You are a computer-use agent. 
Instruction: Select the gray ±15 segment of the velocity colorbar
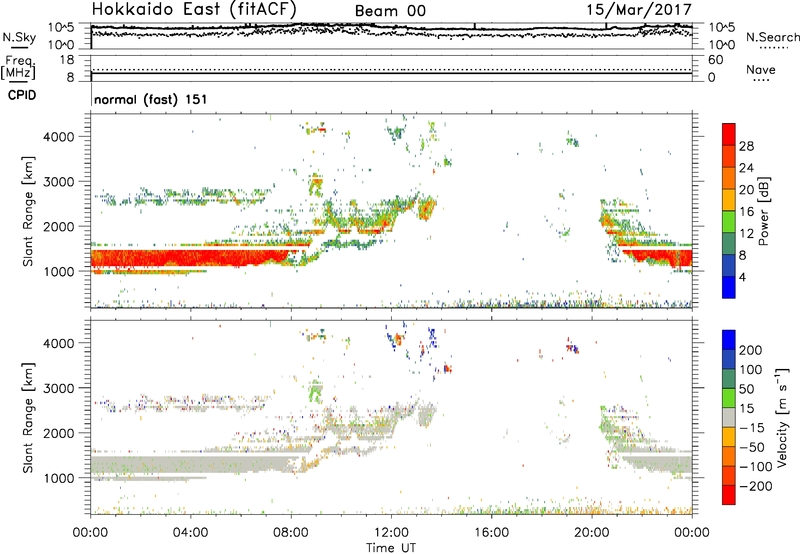[x=729, y=417]
